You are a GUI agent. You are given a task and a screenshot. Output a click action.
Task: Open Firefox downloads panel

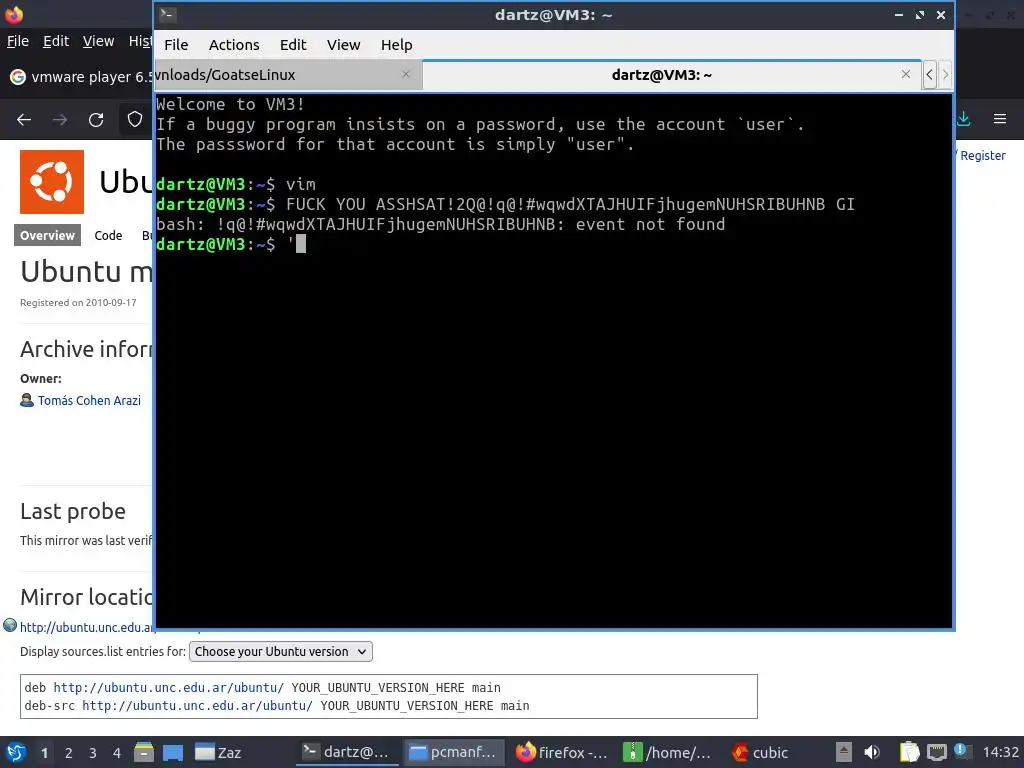point(963,119)
